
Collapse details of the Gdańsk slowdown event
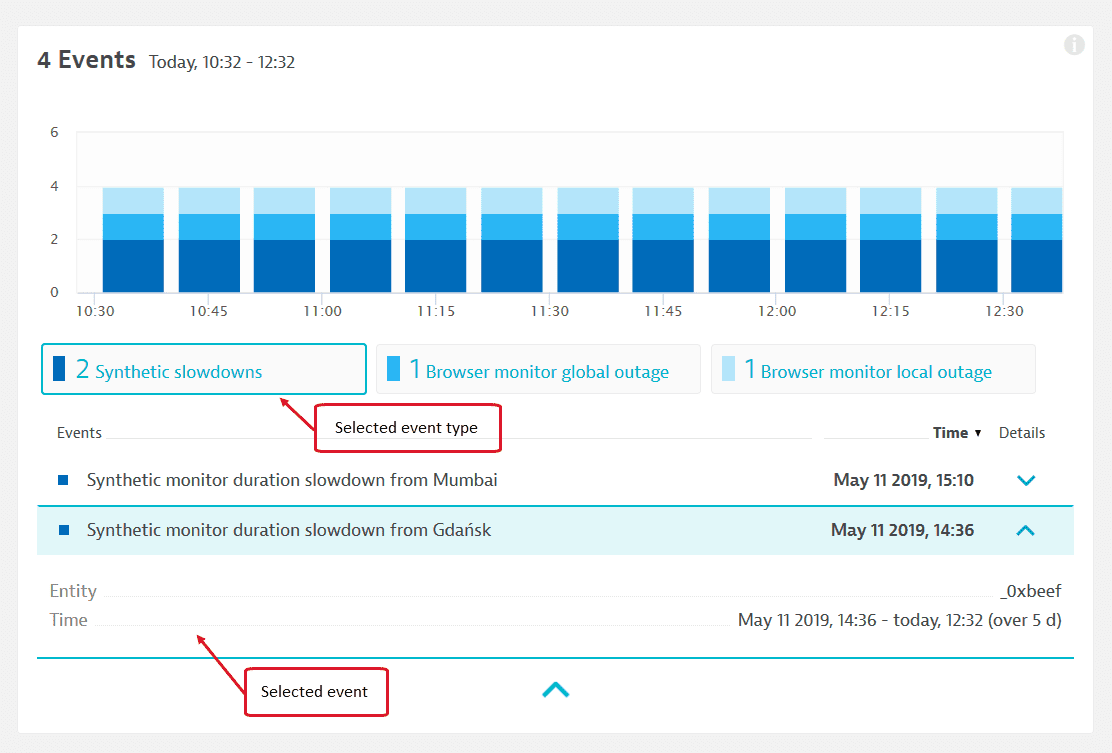[1025, 530]
